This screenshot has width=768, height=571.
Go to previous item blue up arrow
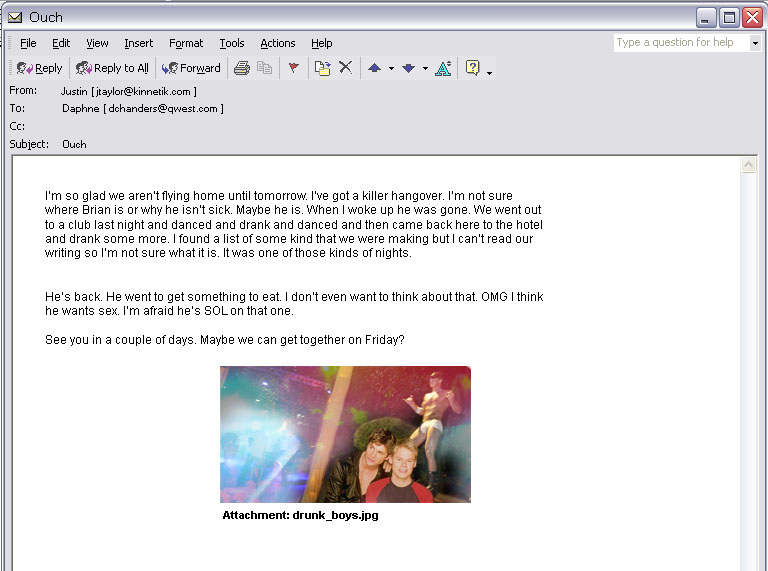[375, 68]
